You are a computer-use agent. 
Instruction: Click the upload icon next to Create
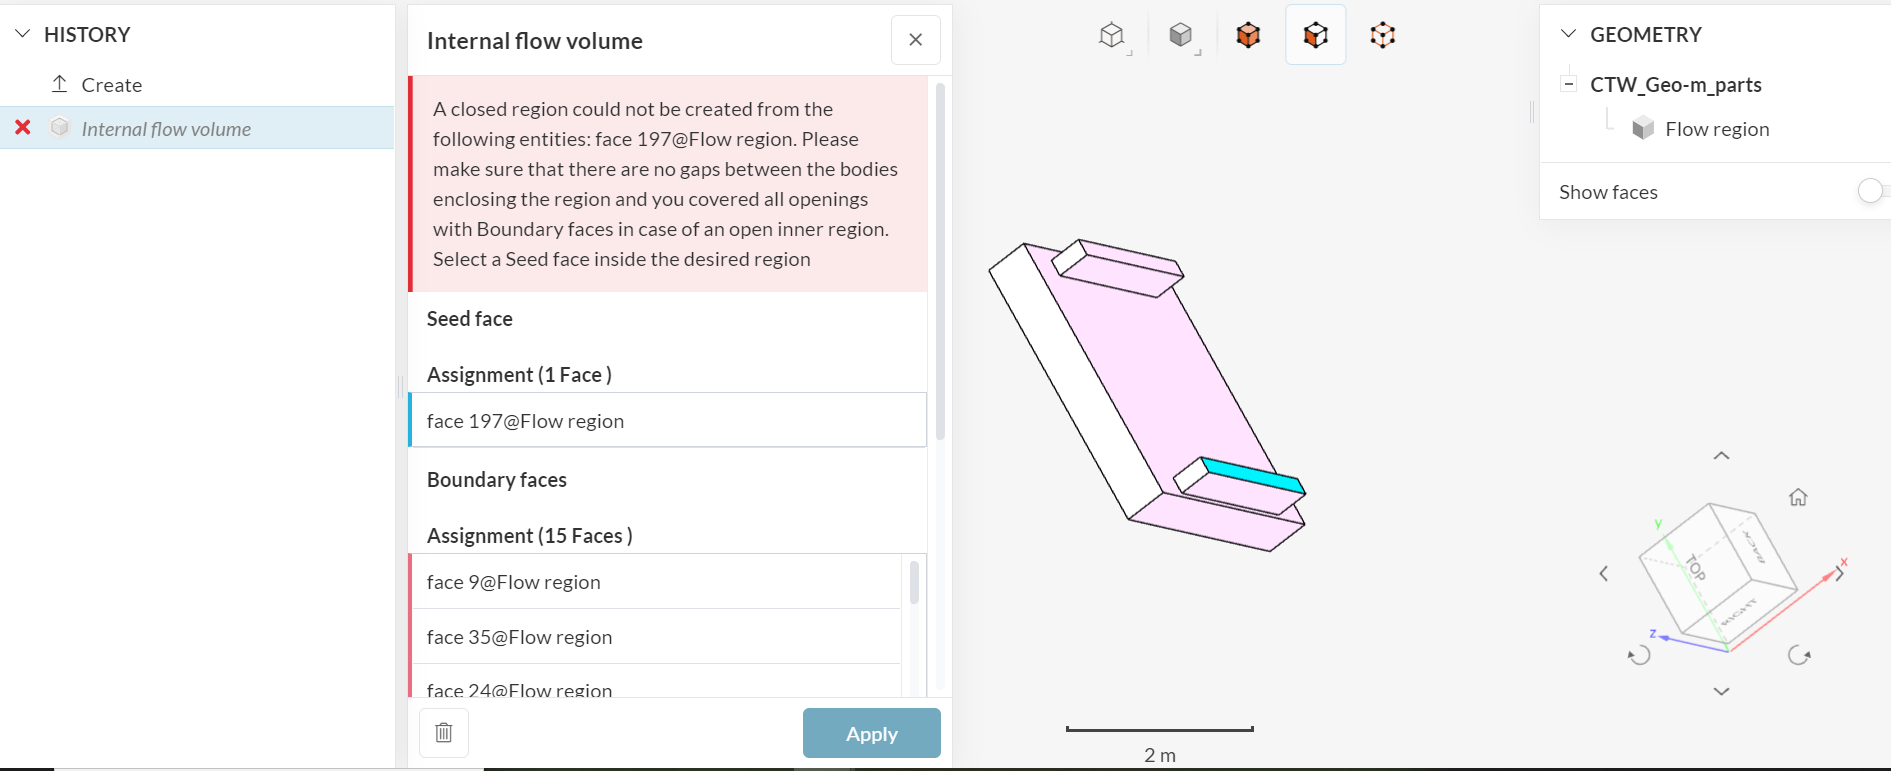(58, 84)
